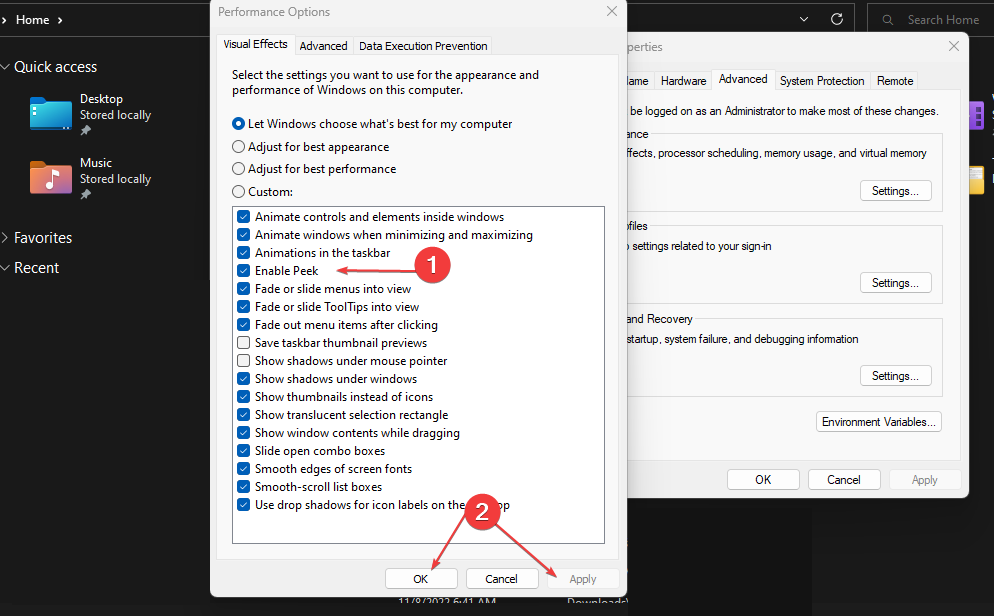Expand the Recent section

(x=6, y=268)
